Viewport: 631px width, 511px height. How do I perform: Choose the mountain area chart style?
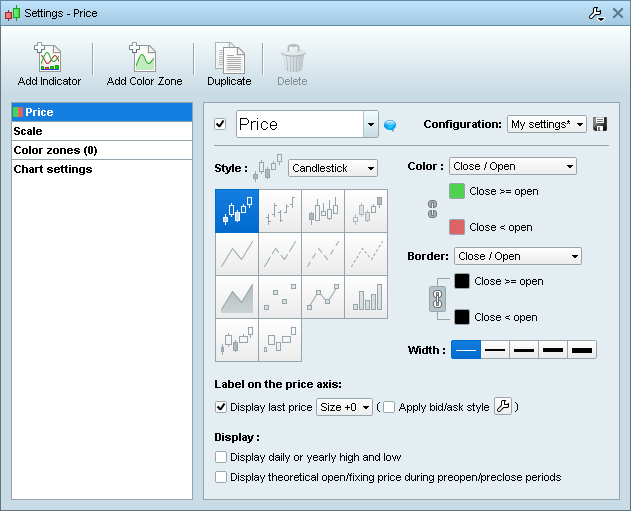[x=237, y=297]
